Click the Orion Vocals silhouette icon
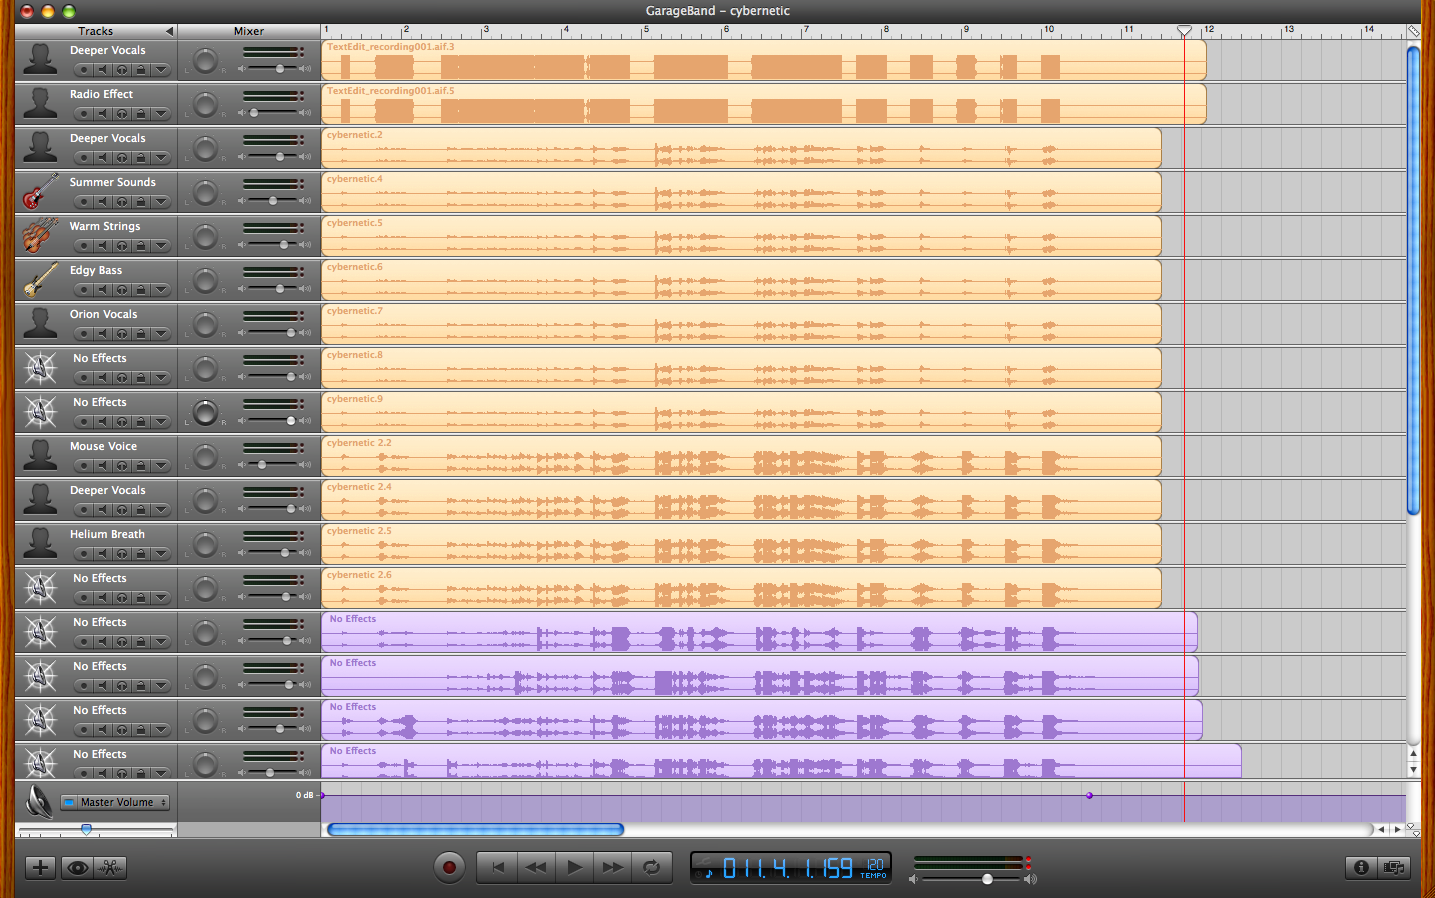1435x898 pixels. (40, 323)
